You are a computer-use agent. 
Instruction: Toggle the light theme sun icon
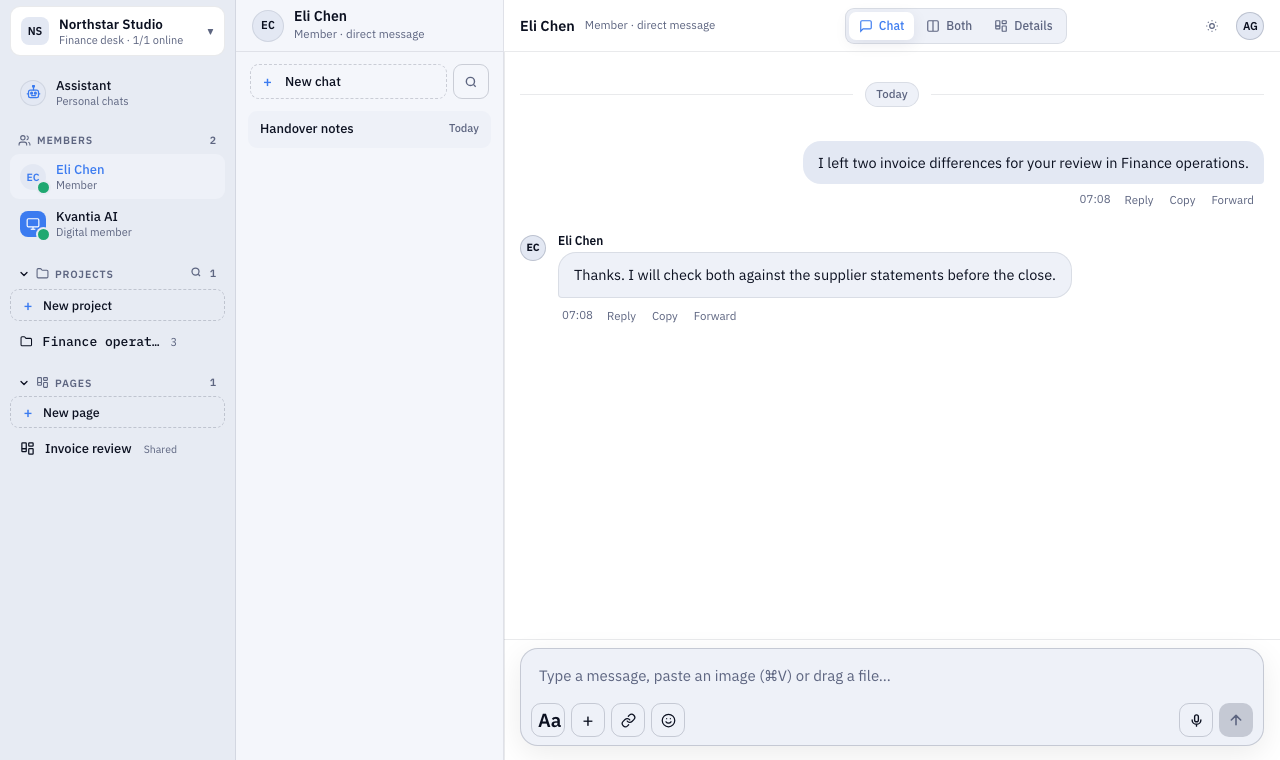tap(1212, 26)
